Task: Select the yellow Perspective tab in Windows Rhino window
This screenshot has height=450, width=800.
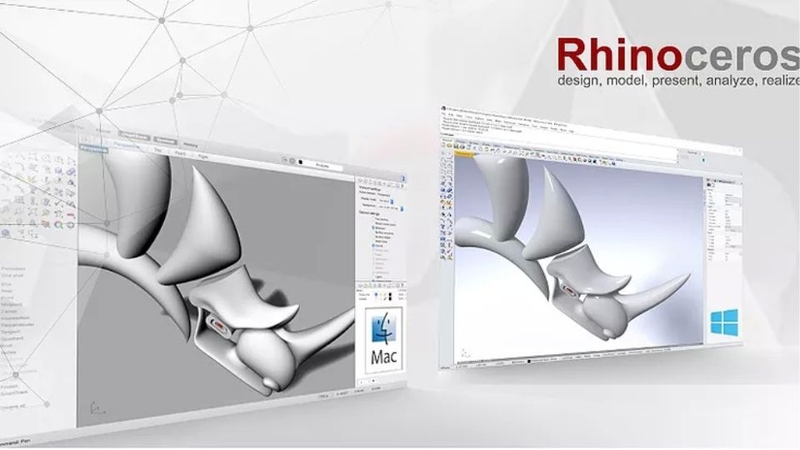Action: pos(464,153)
